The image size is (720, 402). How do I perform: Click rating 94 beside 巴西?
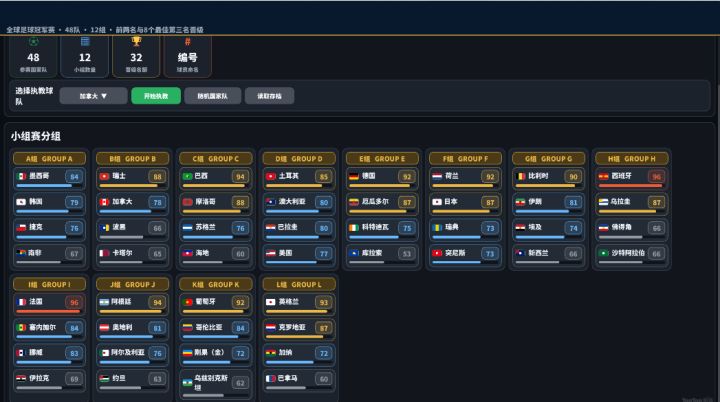(x=240, y=176)
